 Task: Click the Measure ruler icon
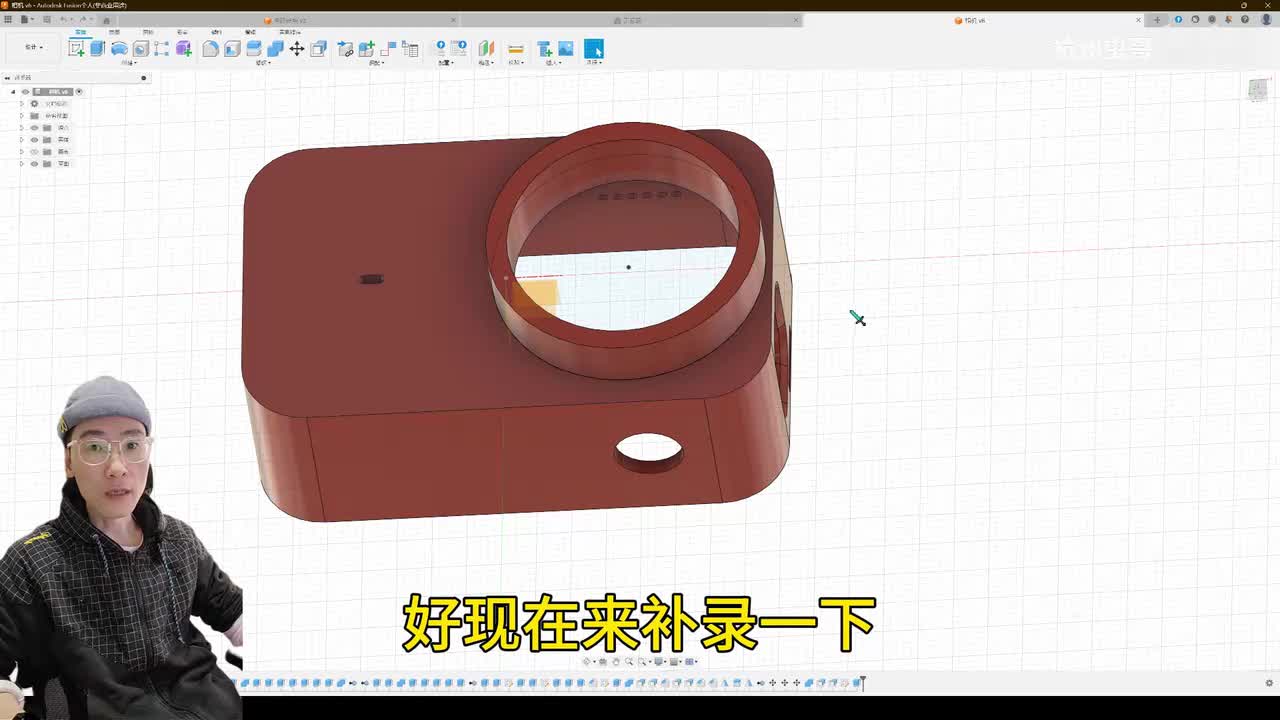(516, 48)
